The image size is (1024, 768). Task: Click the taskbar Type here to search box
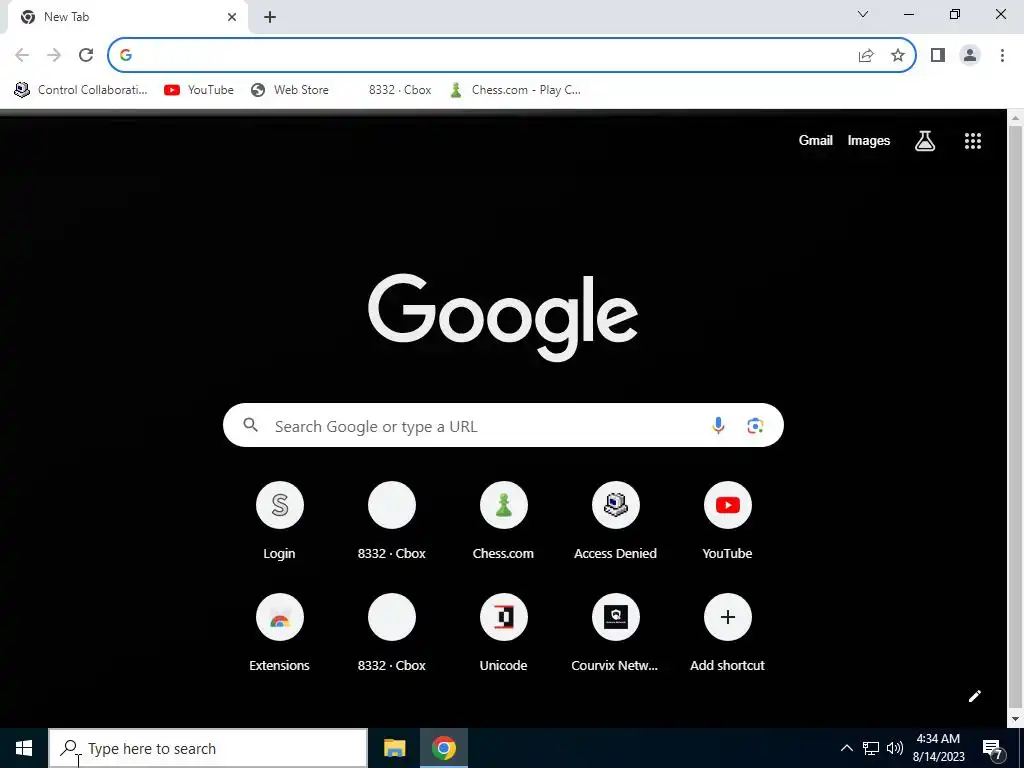point(208,748)
